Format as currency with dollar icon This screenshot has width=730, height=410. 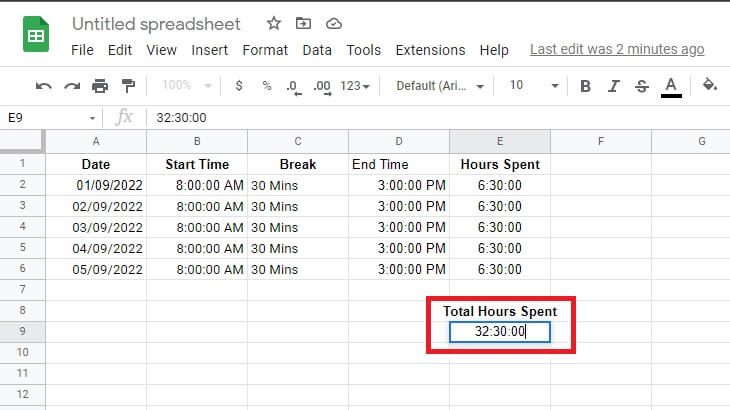(239, 86)
